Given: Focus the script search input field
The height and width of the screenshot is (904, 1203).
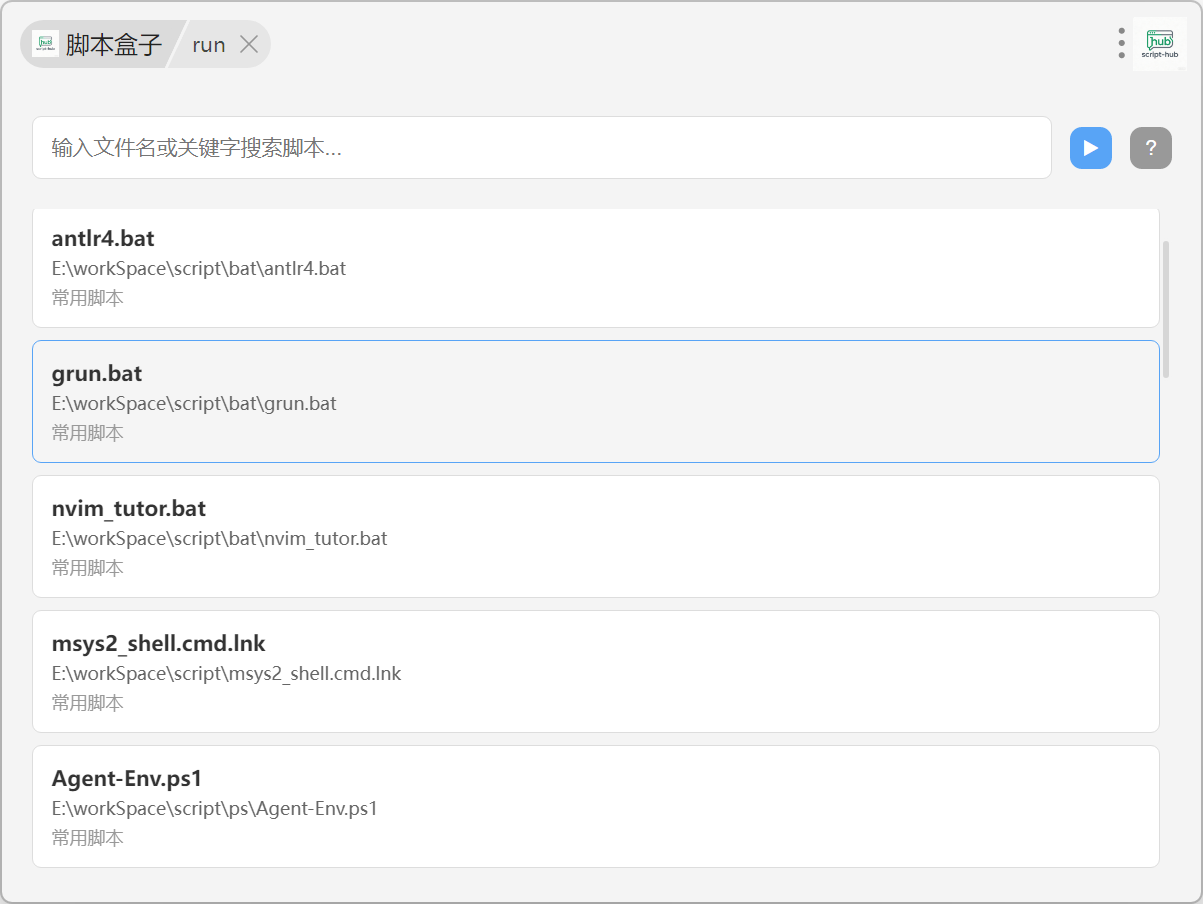Looking at the screenshot, I should coord(541,148).
